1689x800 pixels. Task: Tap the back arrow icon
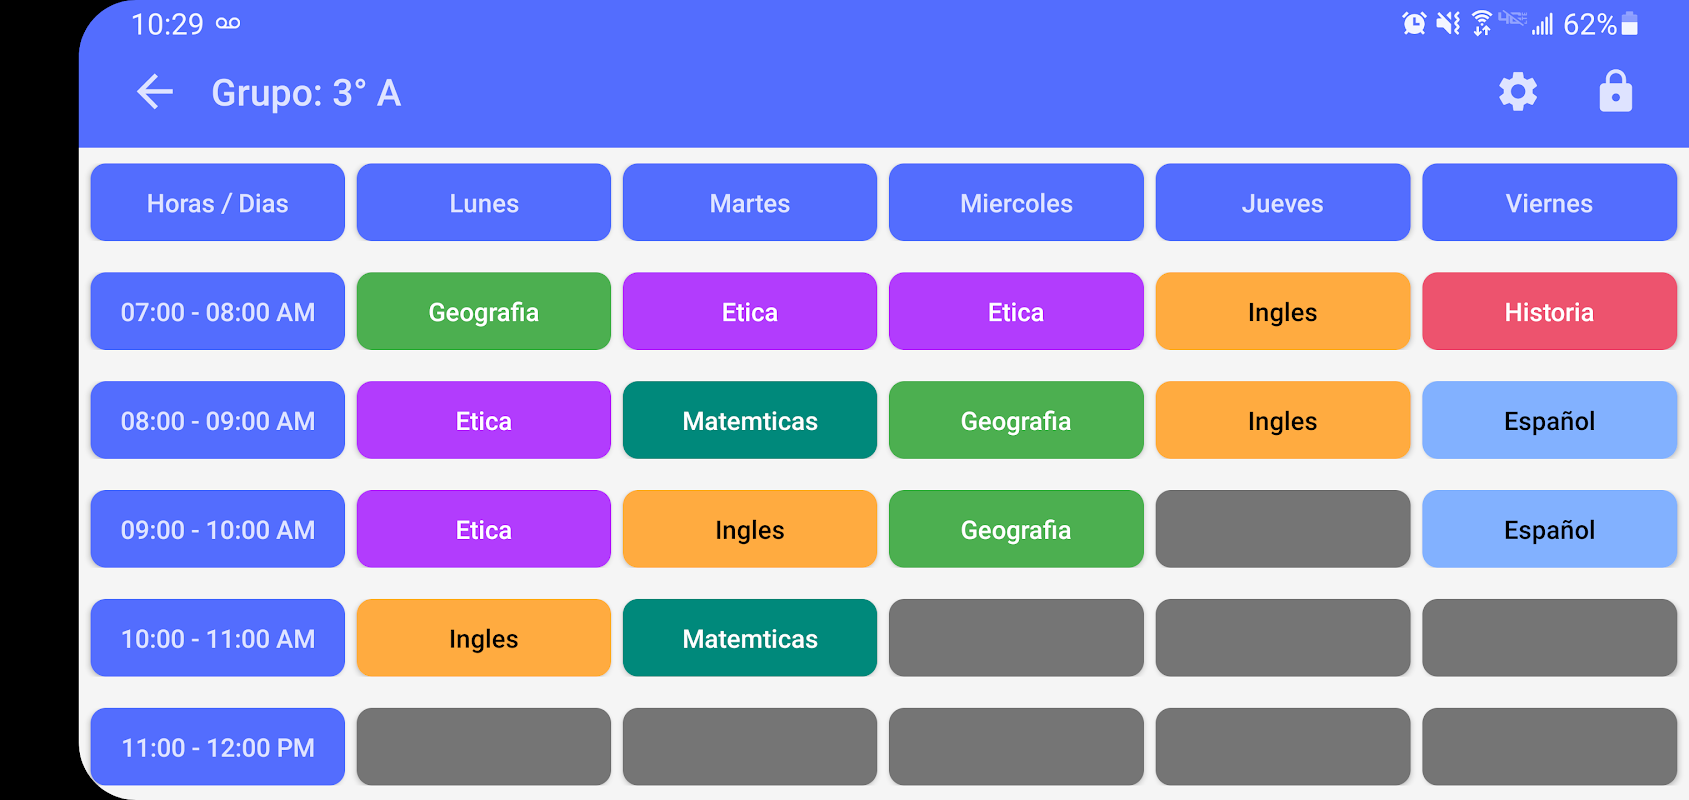(155, 92)
